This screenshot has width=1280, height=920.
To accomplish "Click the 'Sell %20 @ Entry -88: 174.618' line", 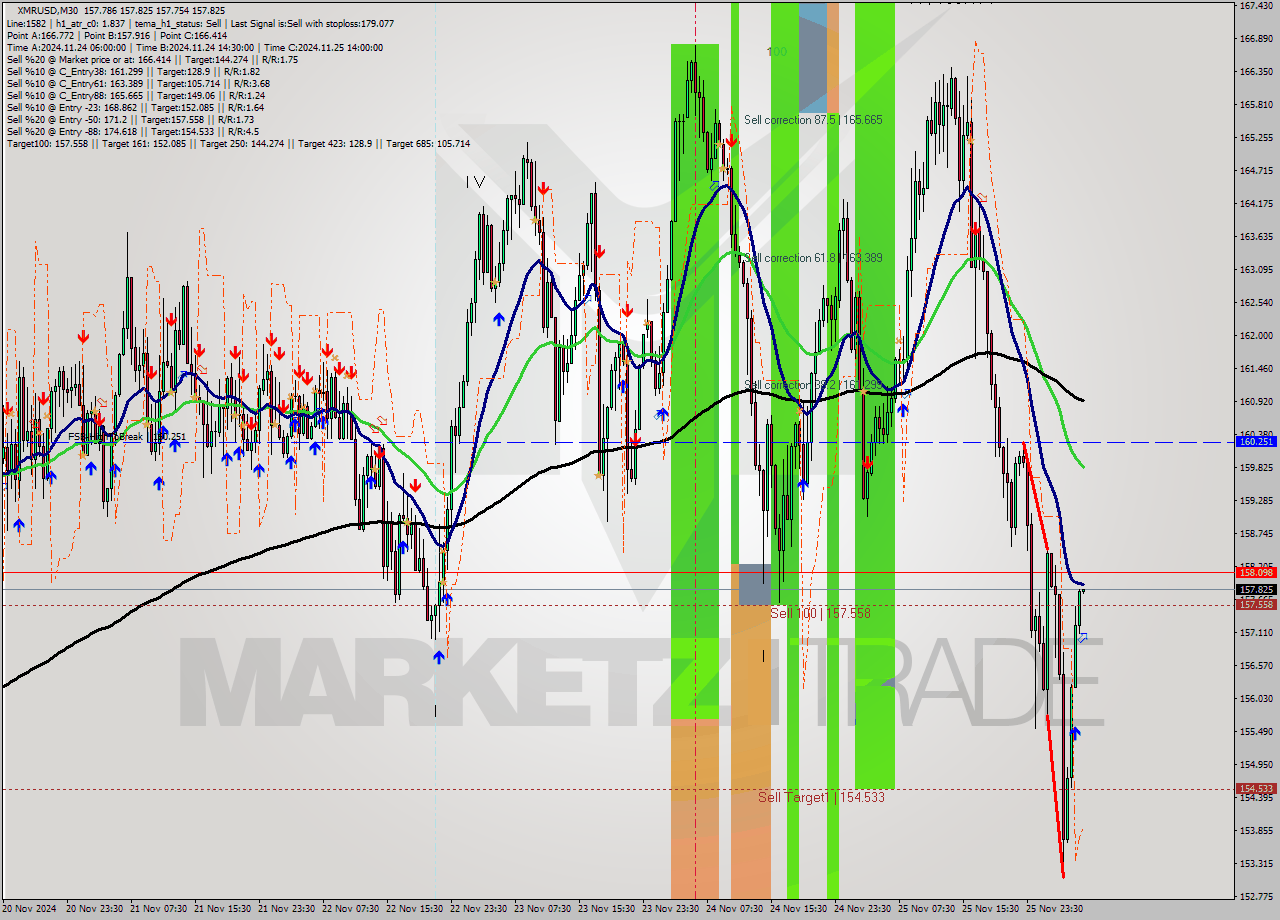I will [x=132, y=131].
